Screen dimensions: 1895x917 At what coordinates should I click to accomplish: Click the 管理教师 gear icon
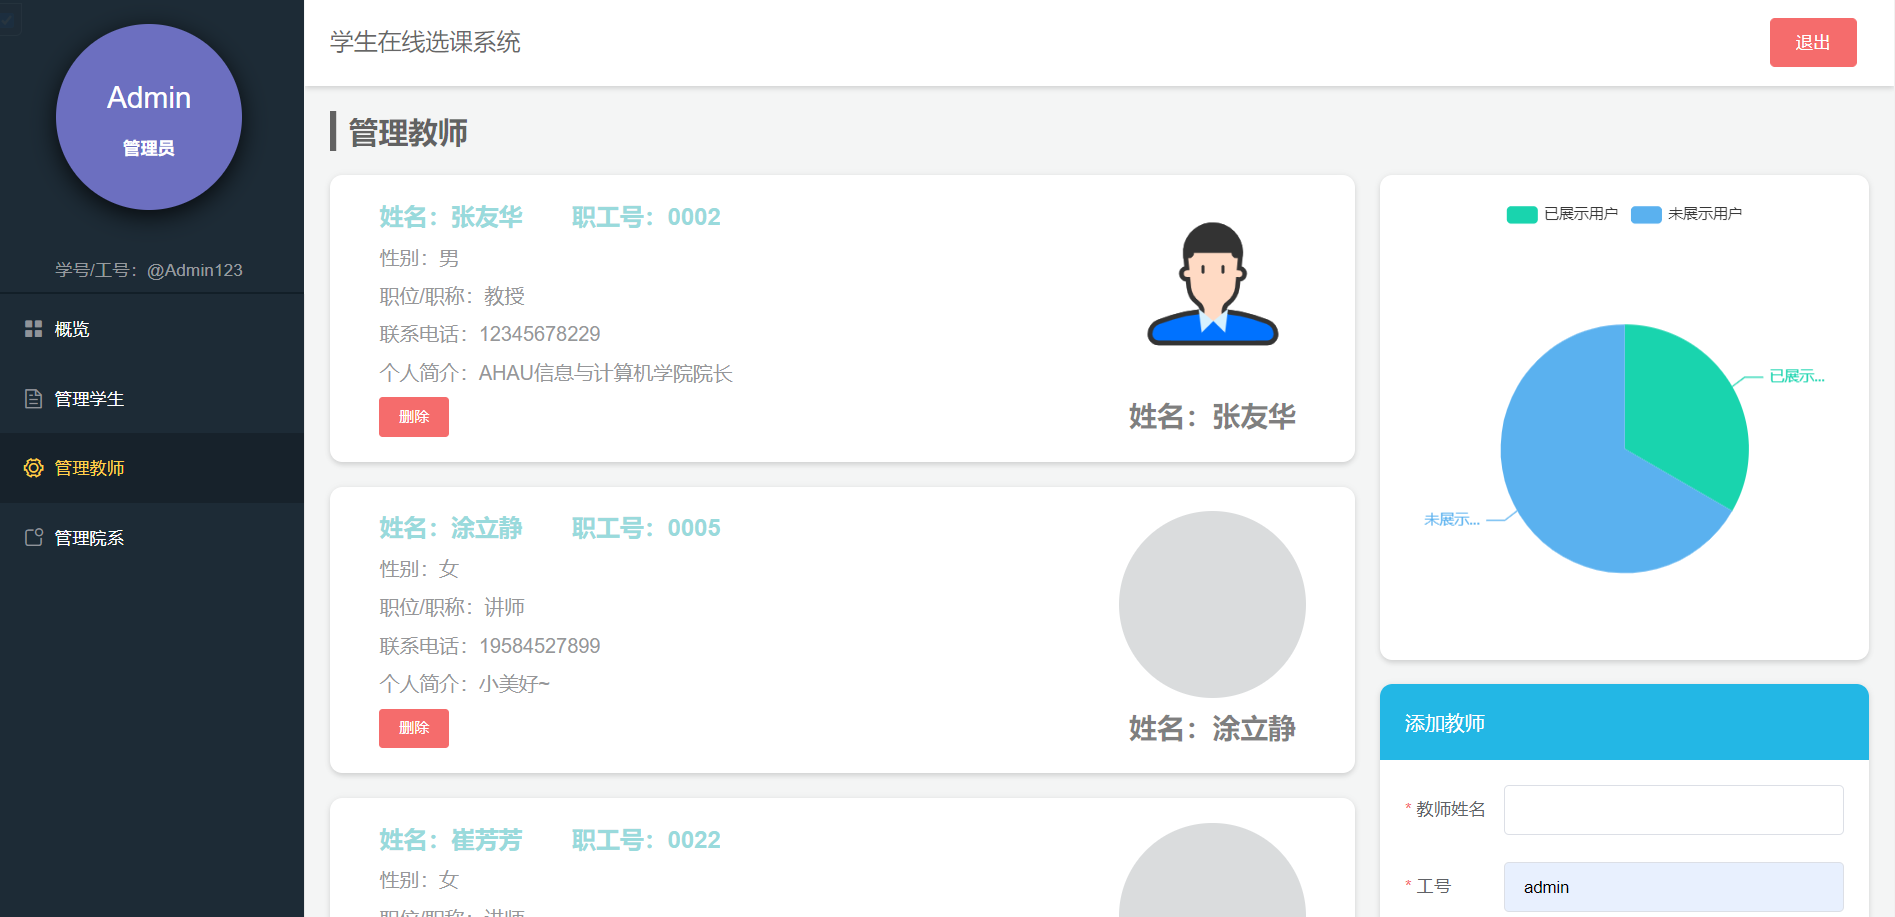33,468
